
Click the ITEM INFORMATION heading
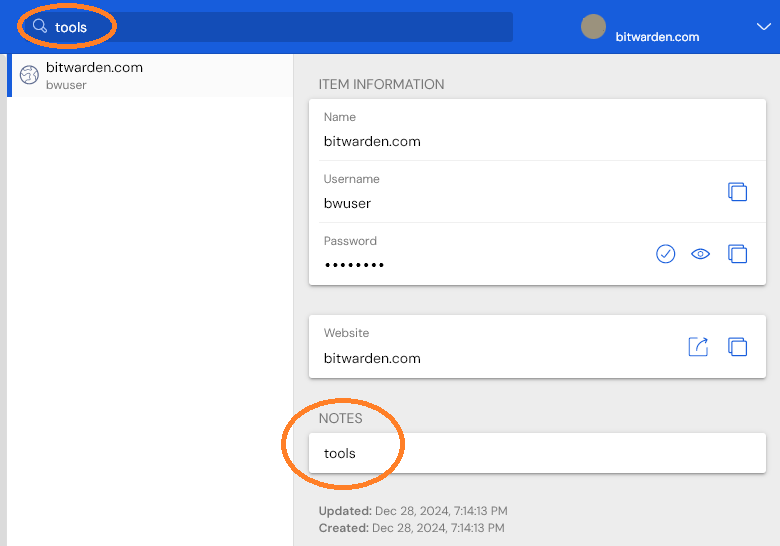click(382, 85)
